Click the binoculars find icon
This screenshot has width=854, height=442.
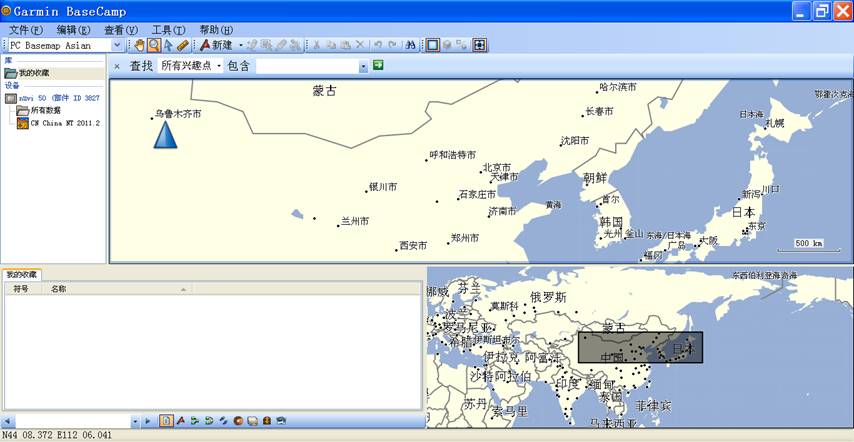[x=410, y=45]
